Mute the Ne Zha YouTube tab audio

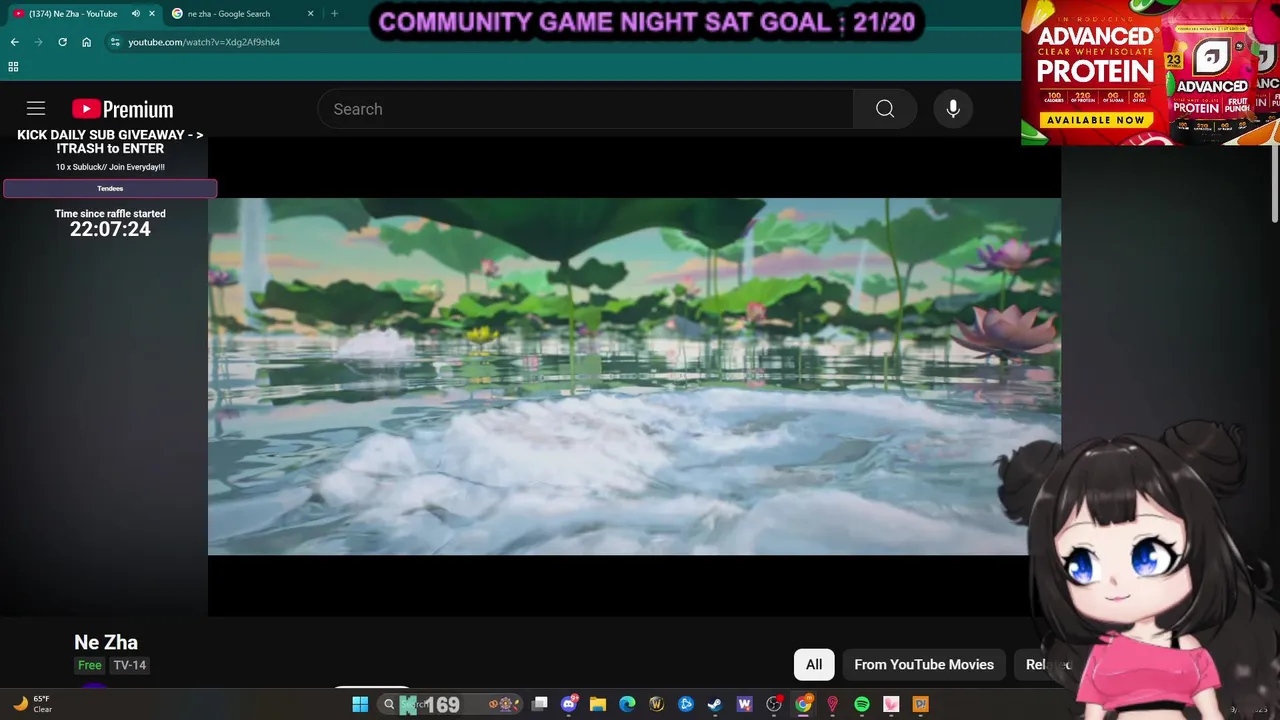click(136, 14)
